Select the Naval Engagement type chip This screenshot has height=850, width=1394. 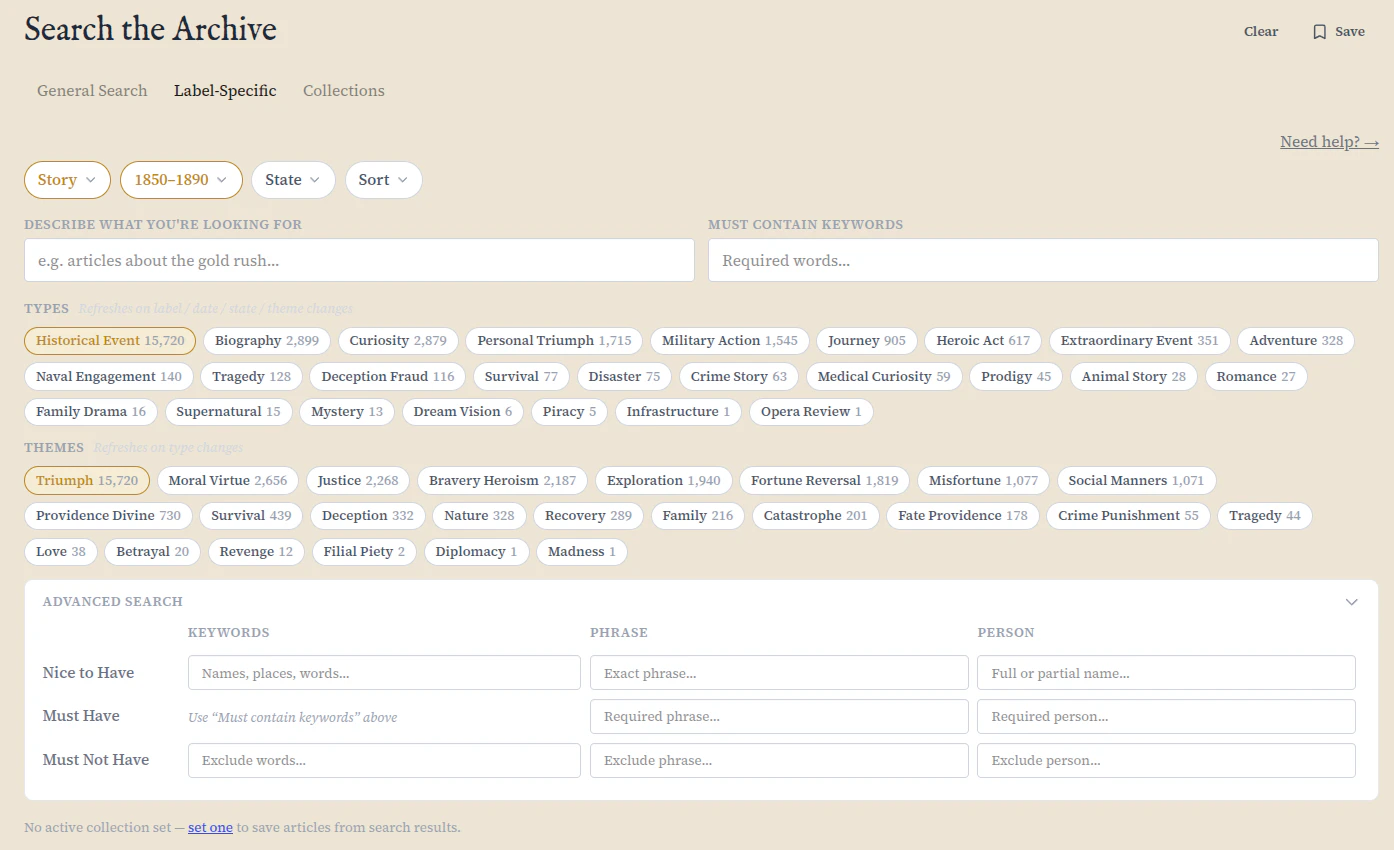(x=109, y=377)
